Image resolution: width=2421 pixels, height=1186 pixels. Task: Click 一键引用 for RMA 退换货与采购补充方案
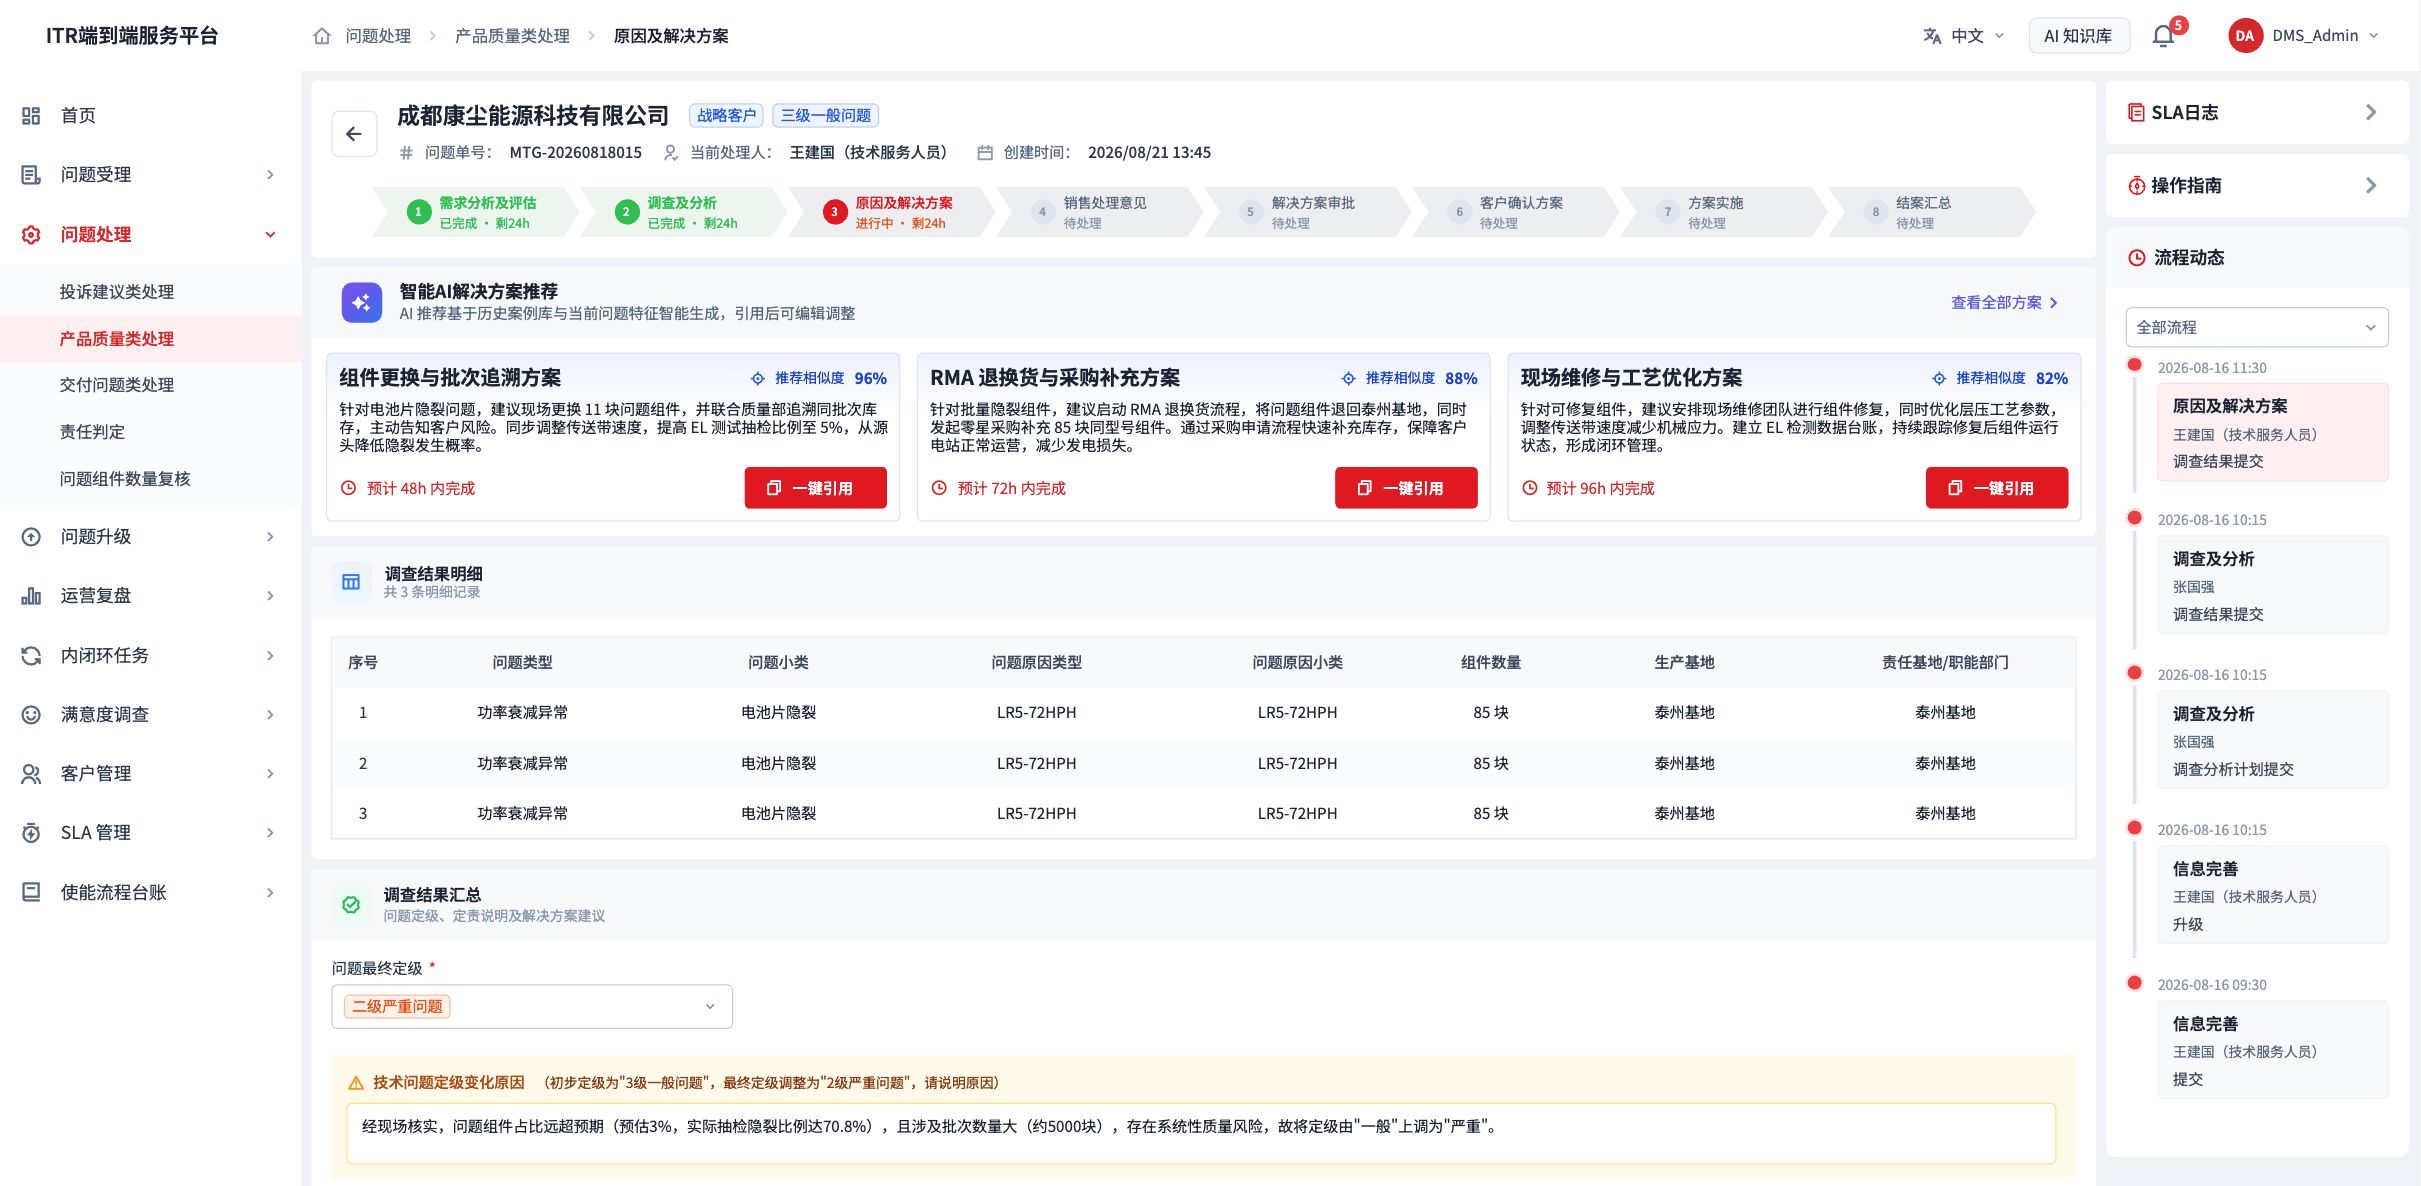click(1406, 488)
